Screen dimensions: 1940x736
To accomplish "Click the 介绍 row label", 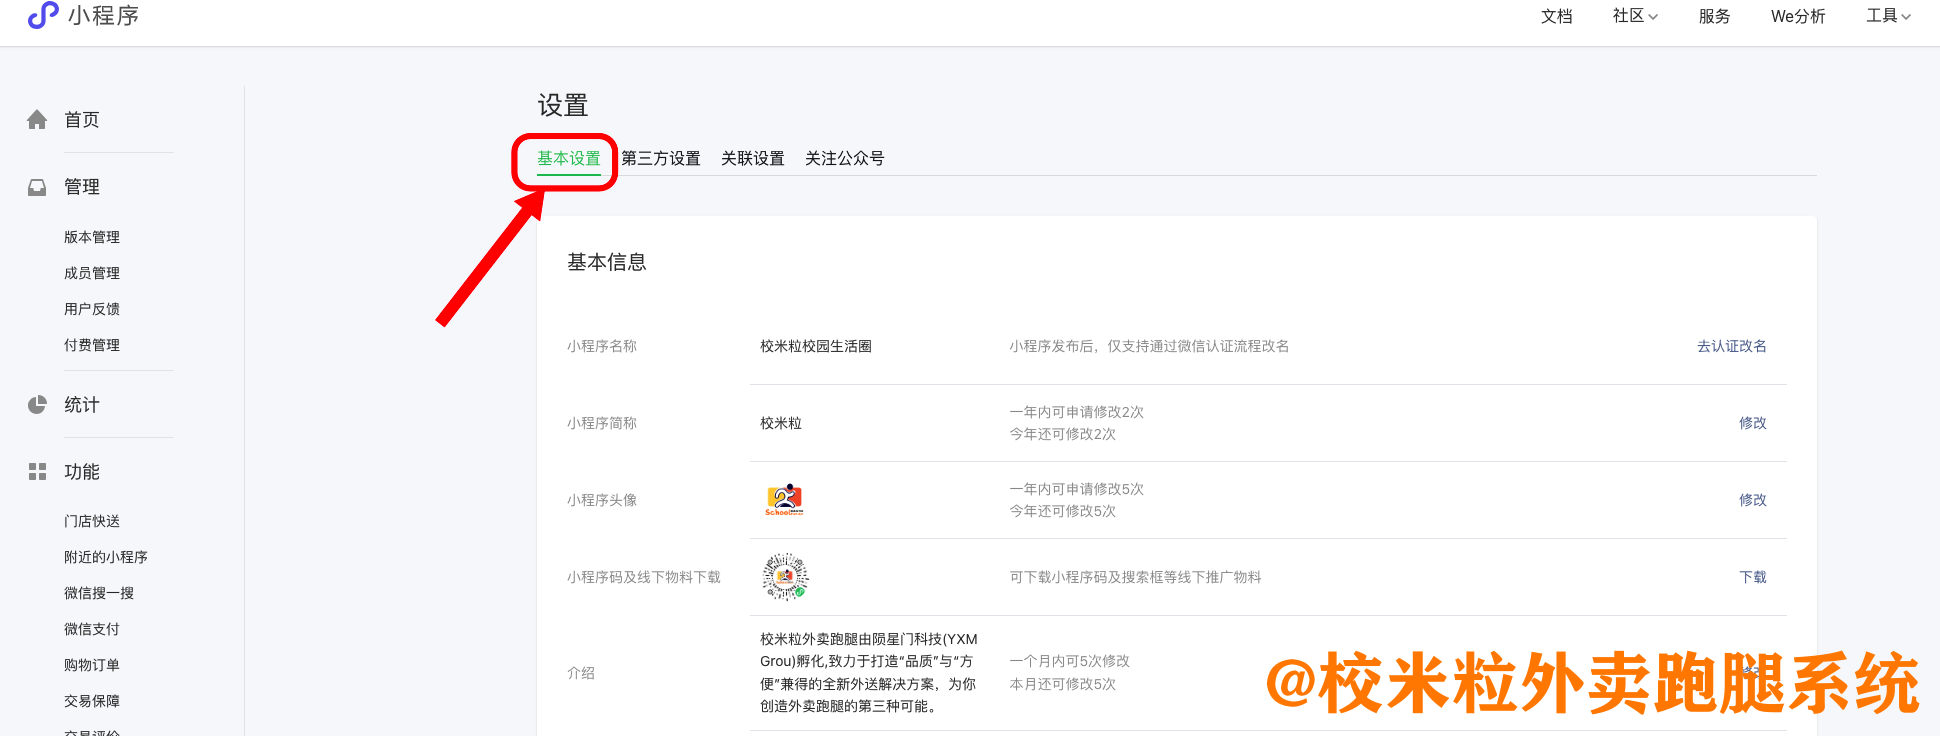I will [x=581, y=673].
